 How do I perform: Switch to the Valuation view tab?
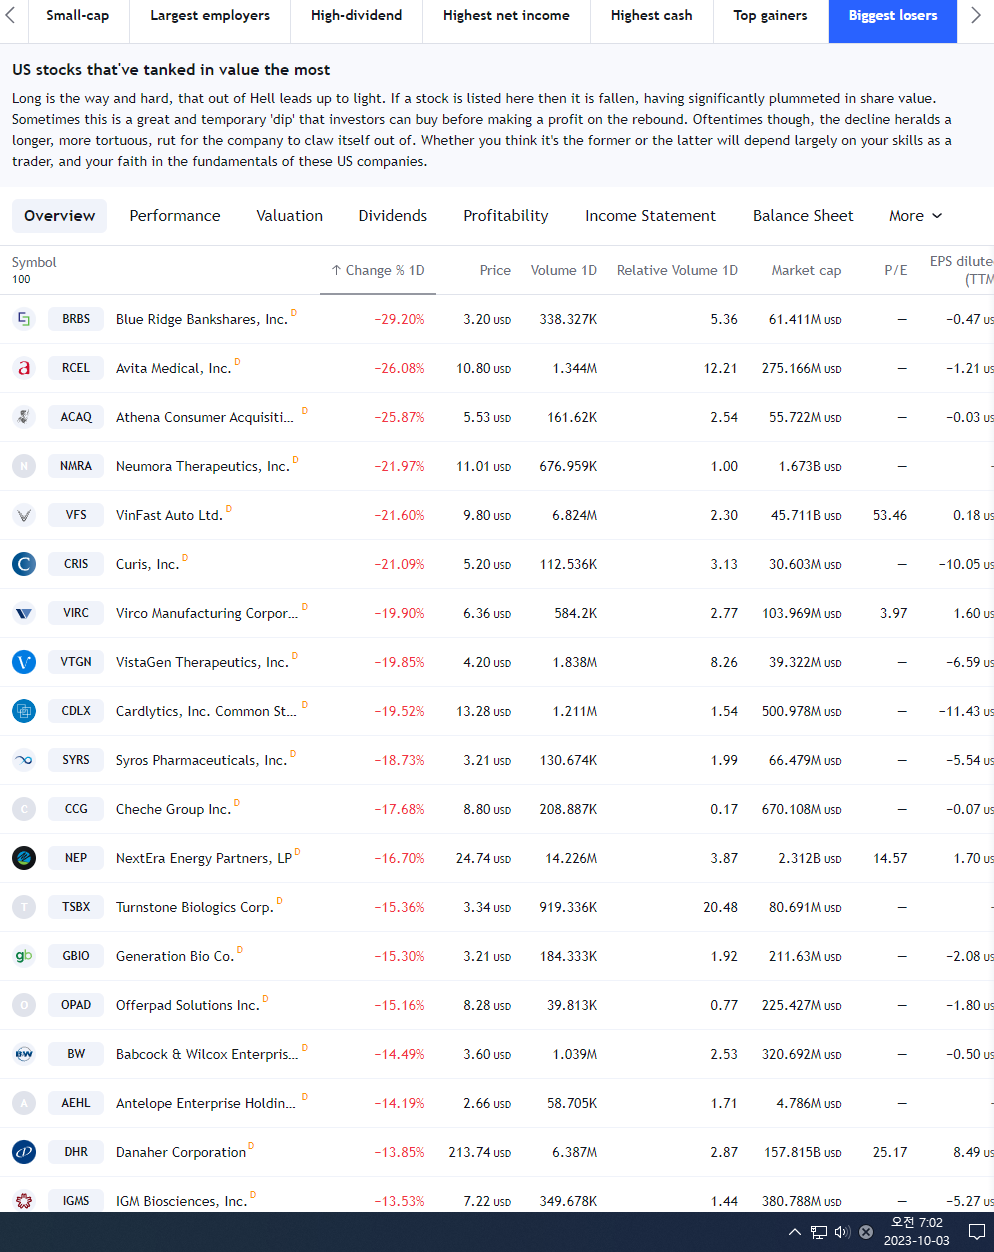[x=290, y=216]
